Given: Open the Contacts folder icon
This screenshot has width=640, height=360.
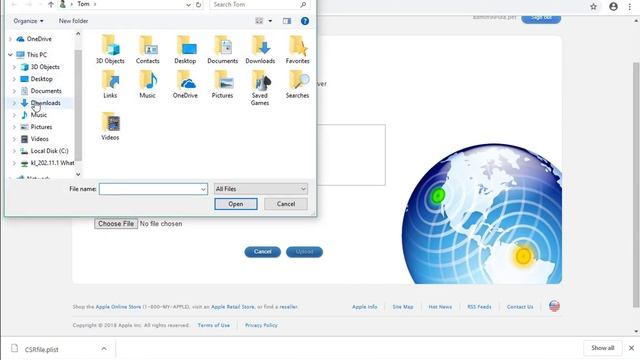Looking at the screenshot, I should coord(148,49).
